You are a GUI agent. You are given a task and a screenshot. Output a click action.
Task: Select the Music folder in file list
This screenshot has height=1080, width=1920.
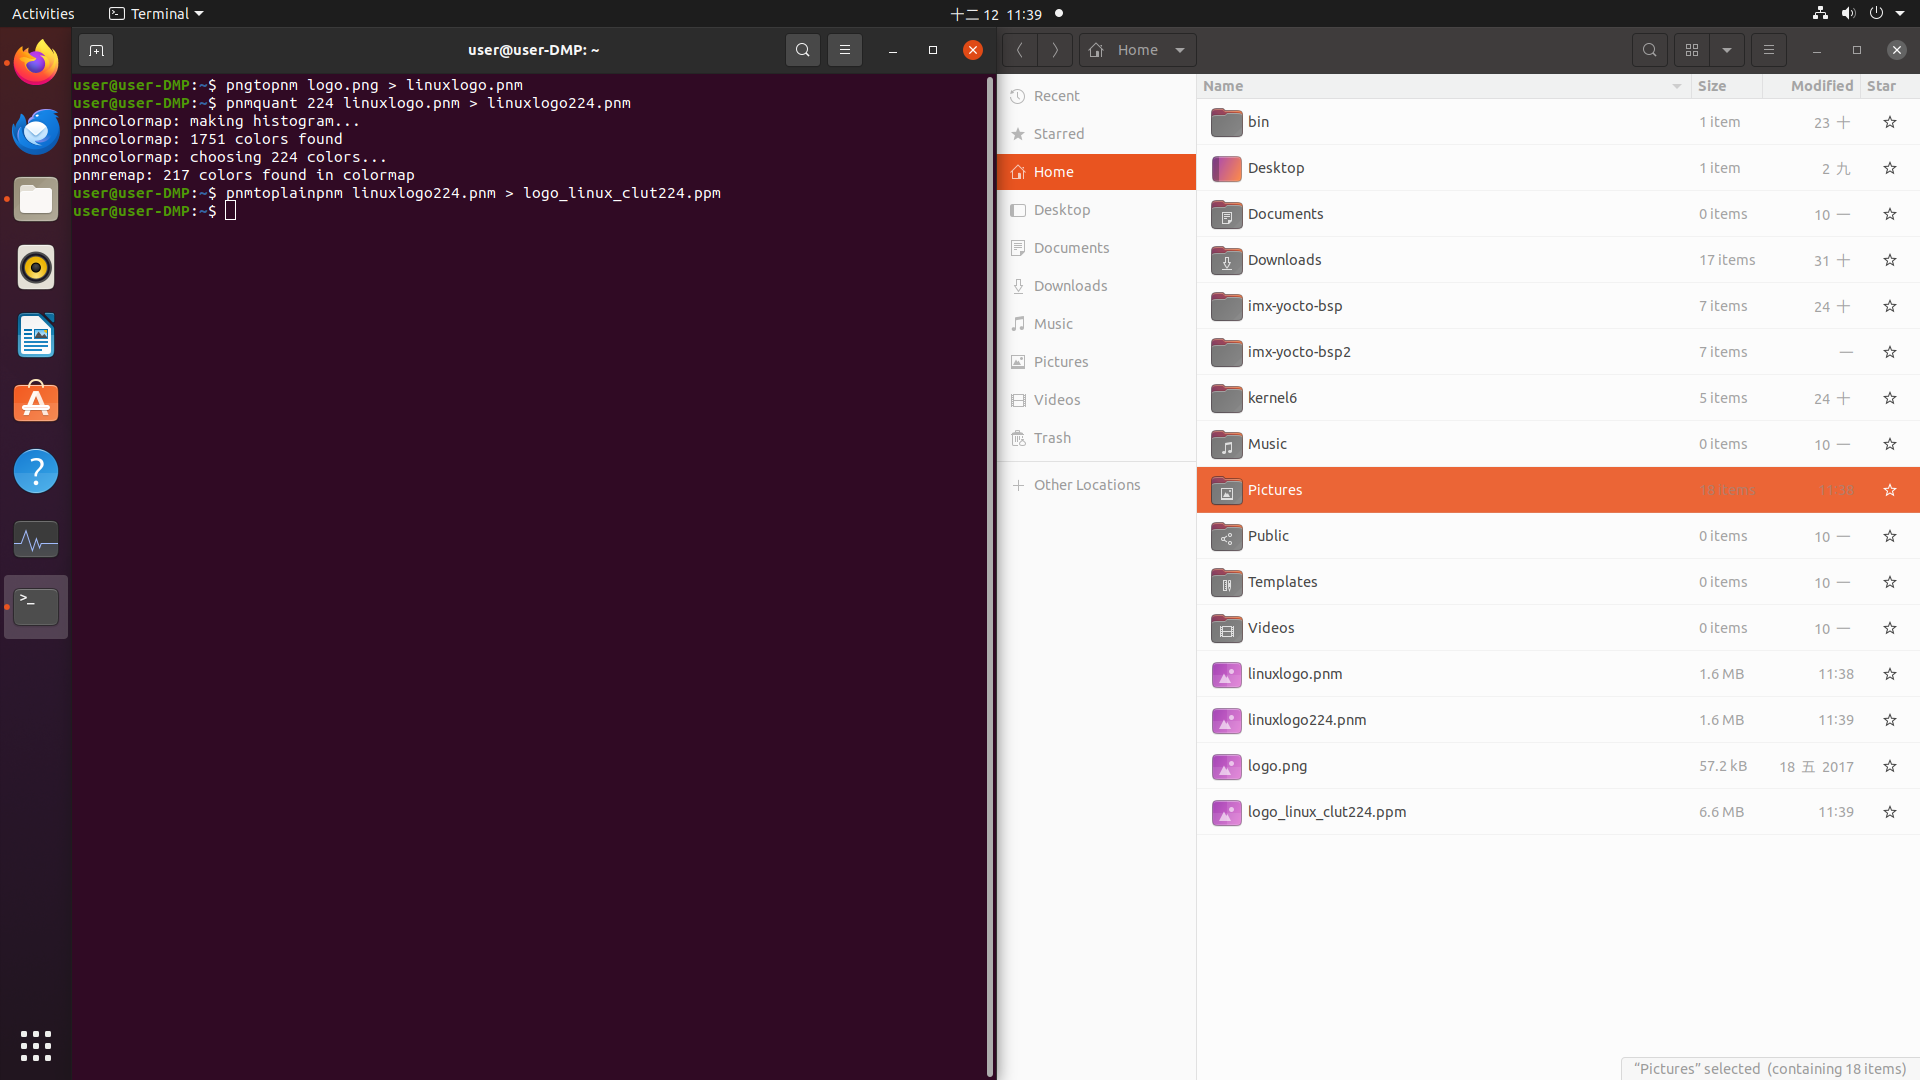[x=1558, y=444]
